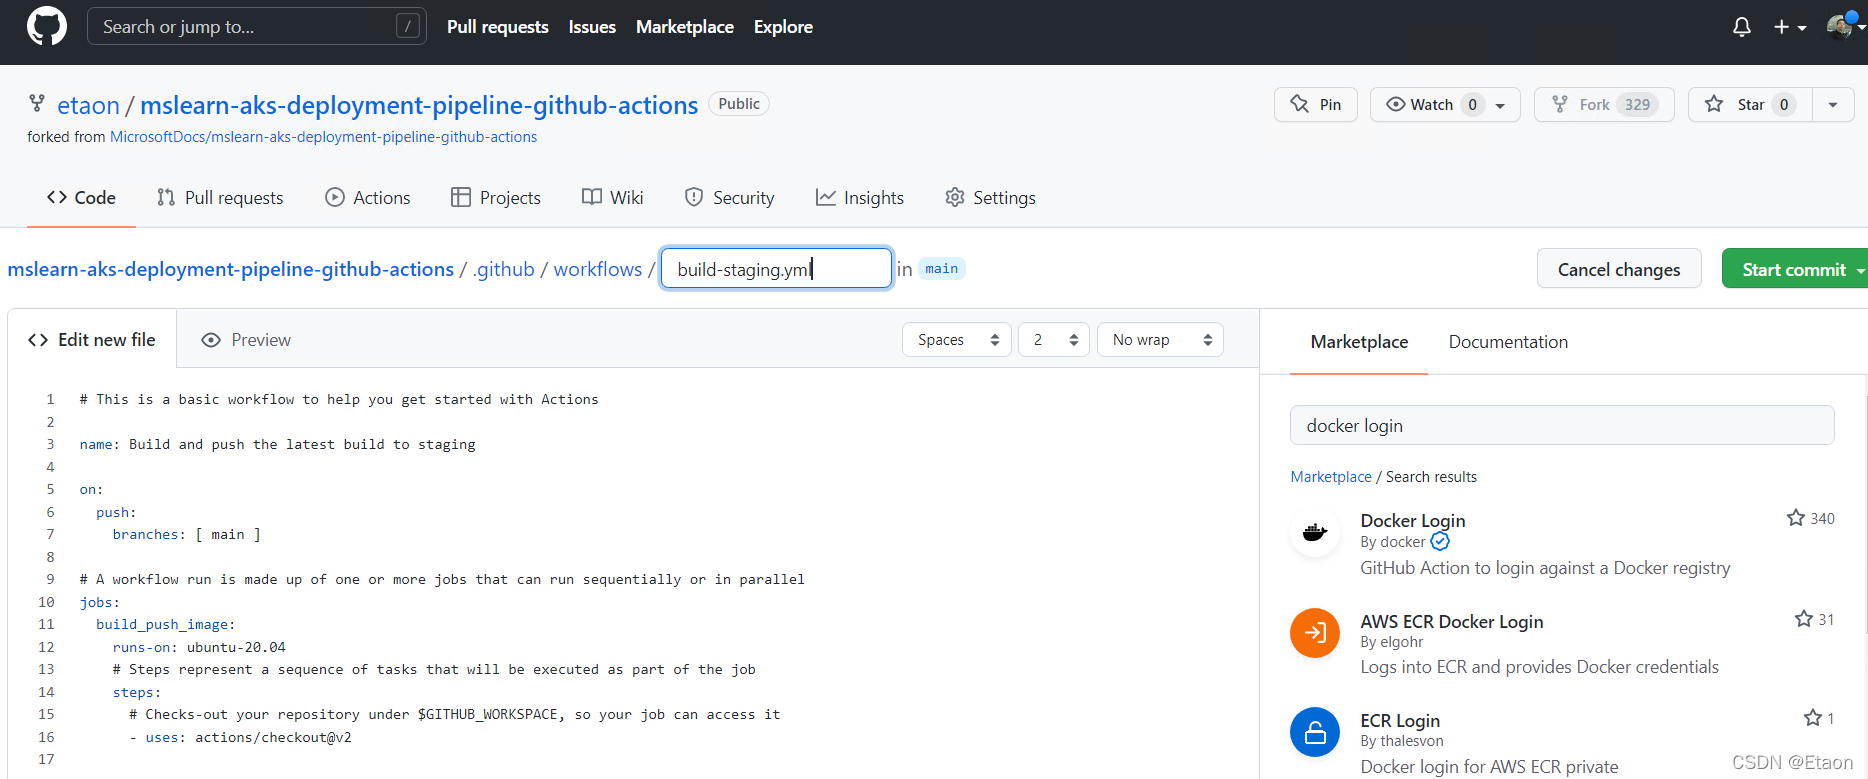Click the etaon owner link
1868x779 pixels.
tap(88, 105)
